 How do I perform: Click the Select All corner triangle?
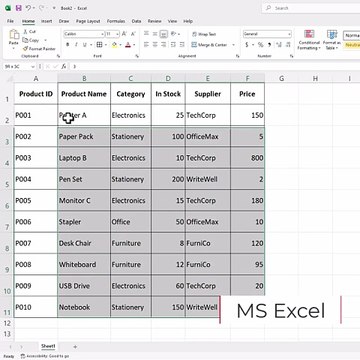[10, 79]
